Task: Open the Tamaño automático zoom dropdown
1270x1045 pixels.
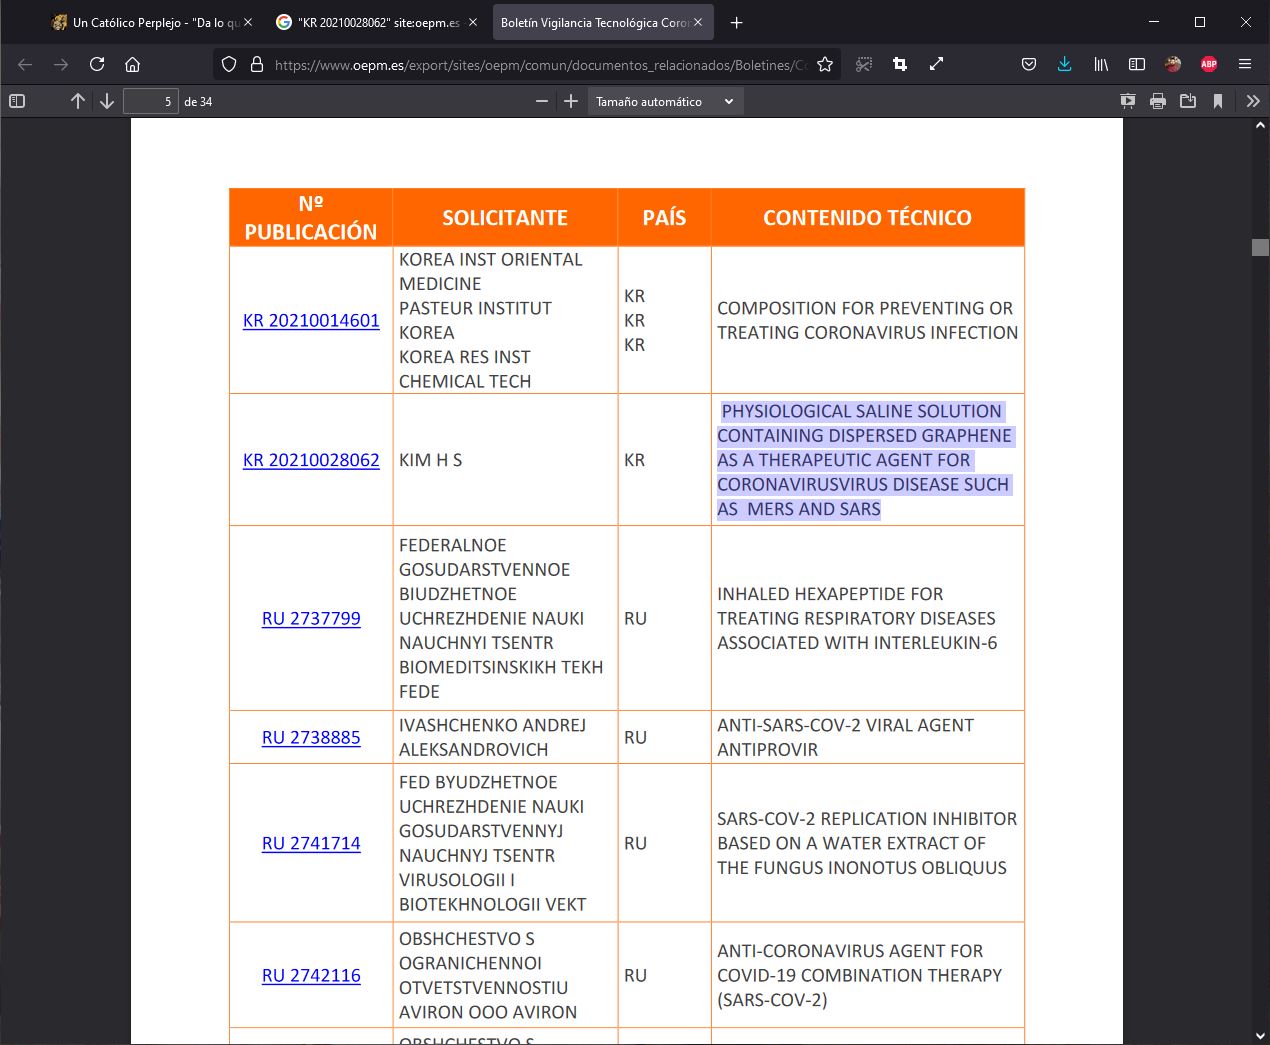Action: pyautogui.click(x=664, y=101)
